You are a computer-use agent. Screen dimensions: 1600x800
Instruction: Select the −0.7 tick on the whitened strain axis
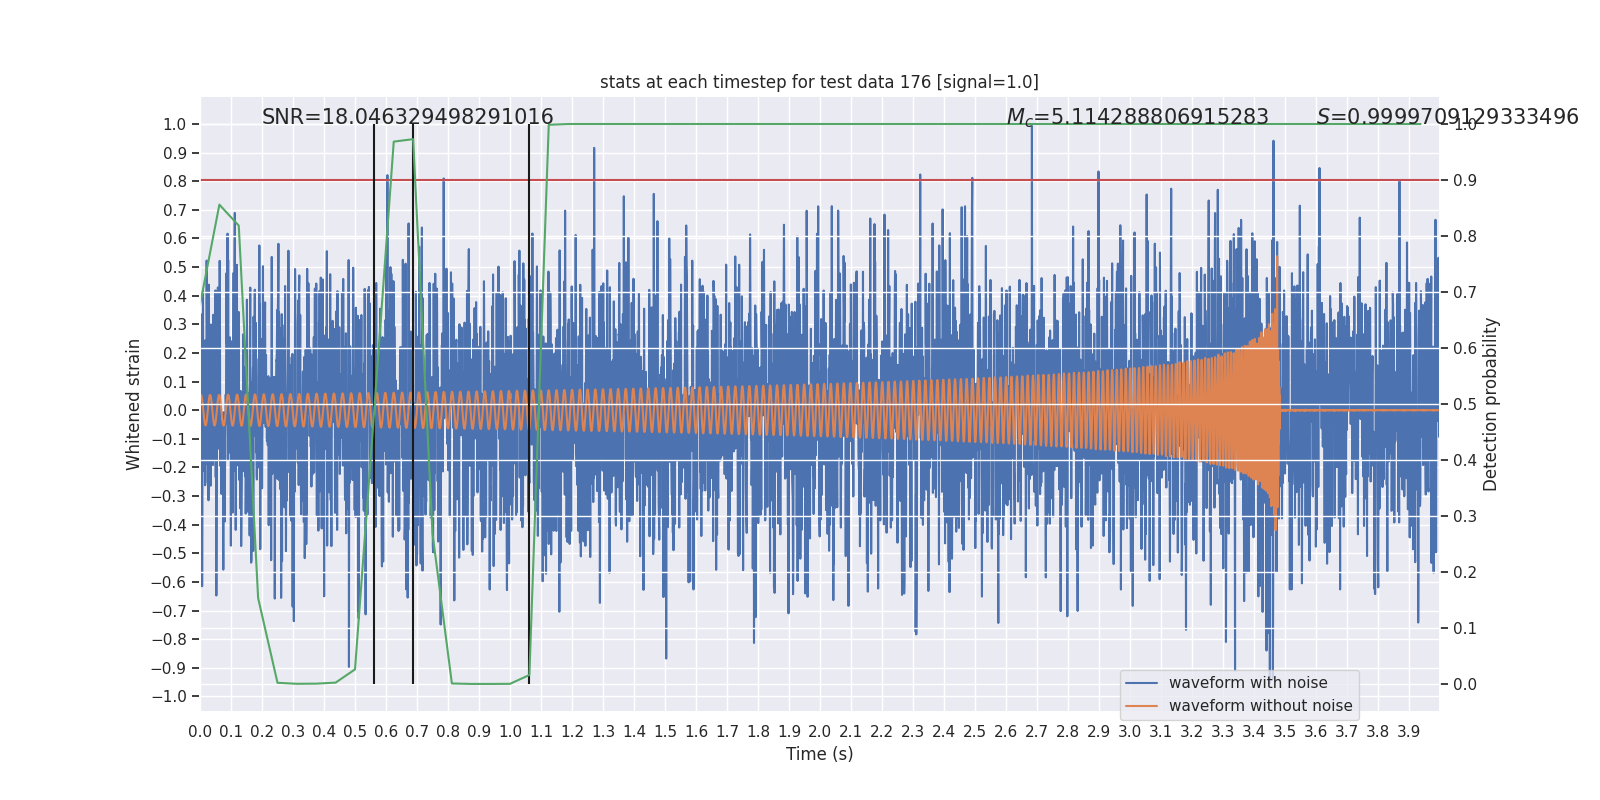pos(168,611)
